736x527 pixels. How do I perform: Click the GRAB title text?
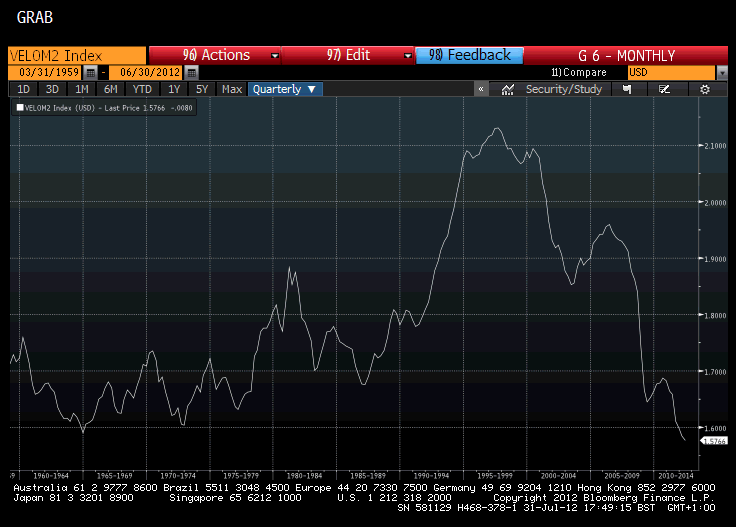pyautogui.click(x=35, y=17)
